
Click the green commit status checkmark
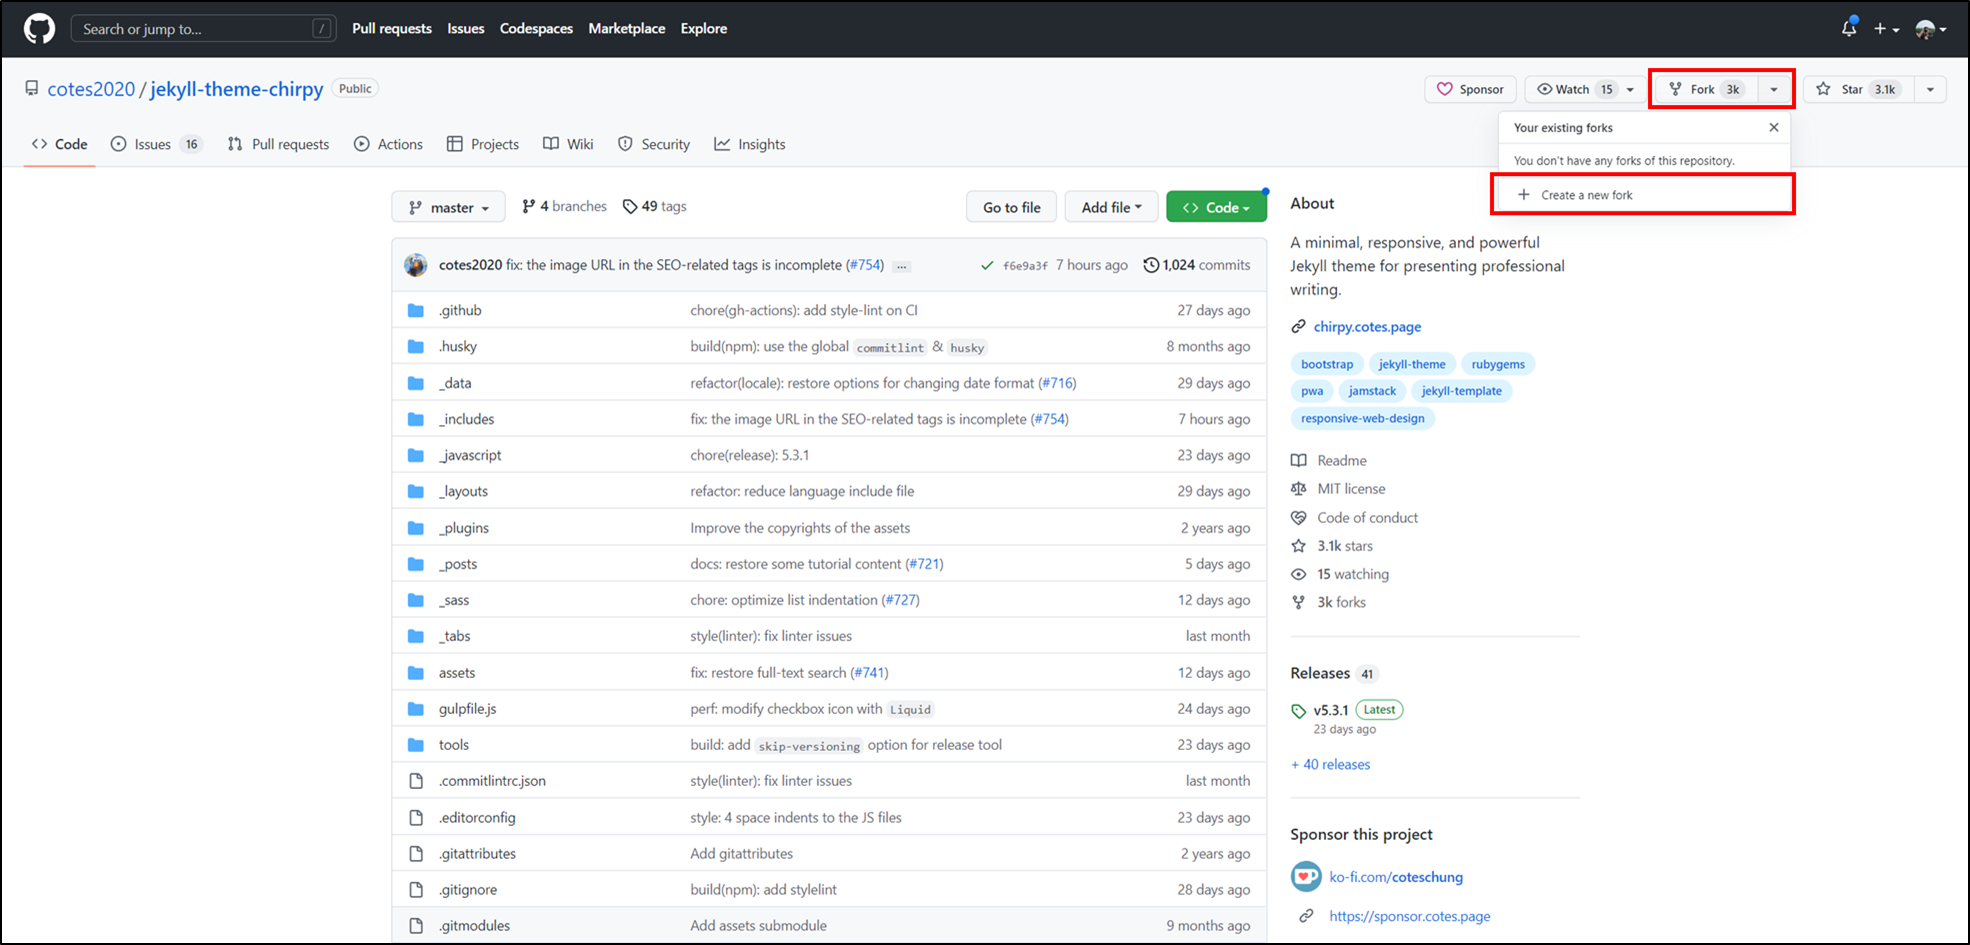click(x=987, y=265)
